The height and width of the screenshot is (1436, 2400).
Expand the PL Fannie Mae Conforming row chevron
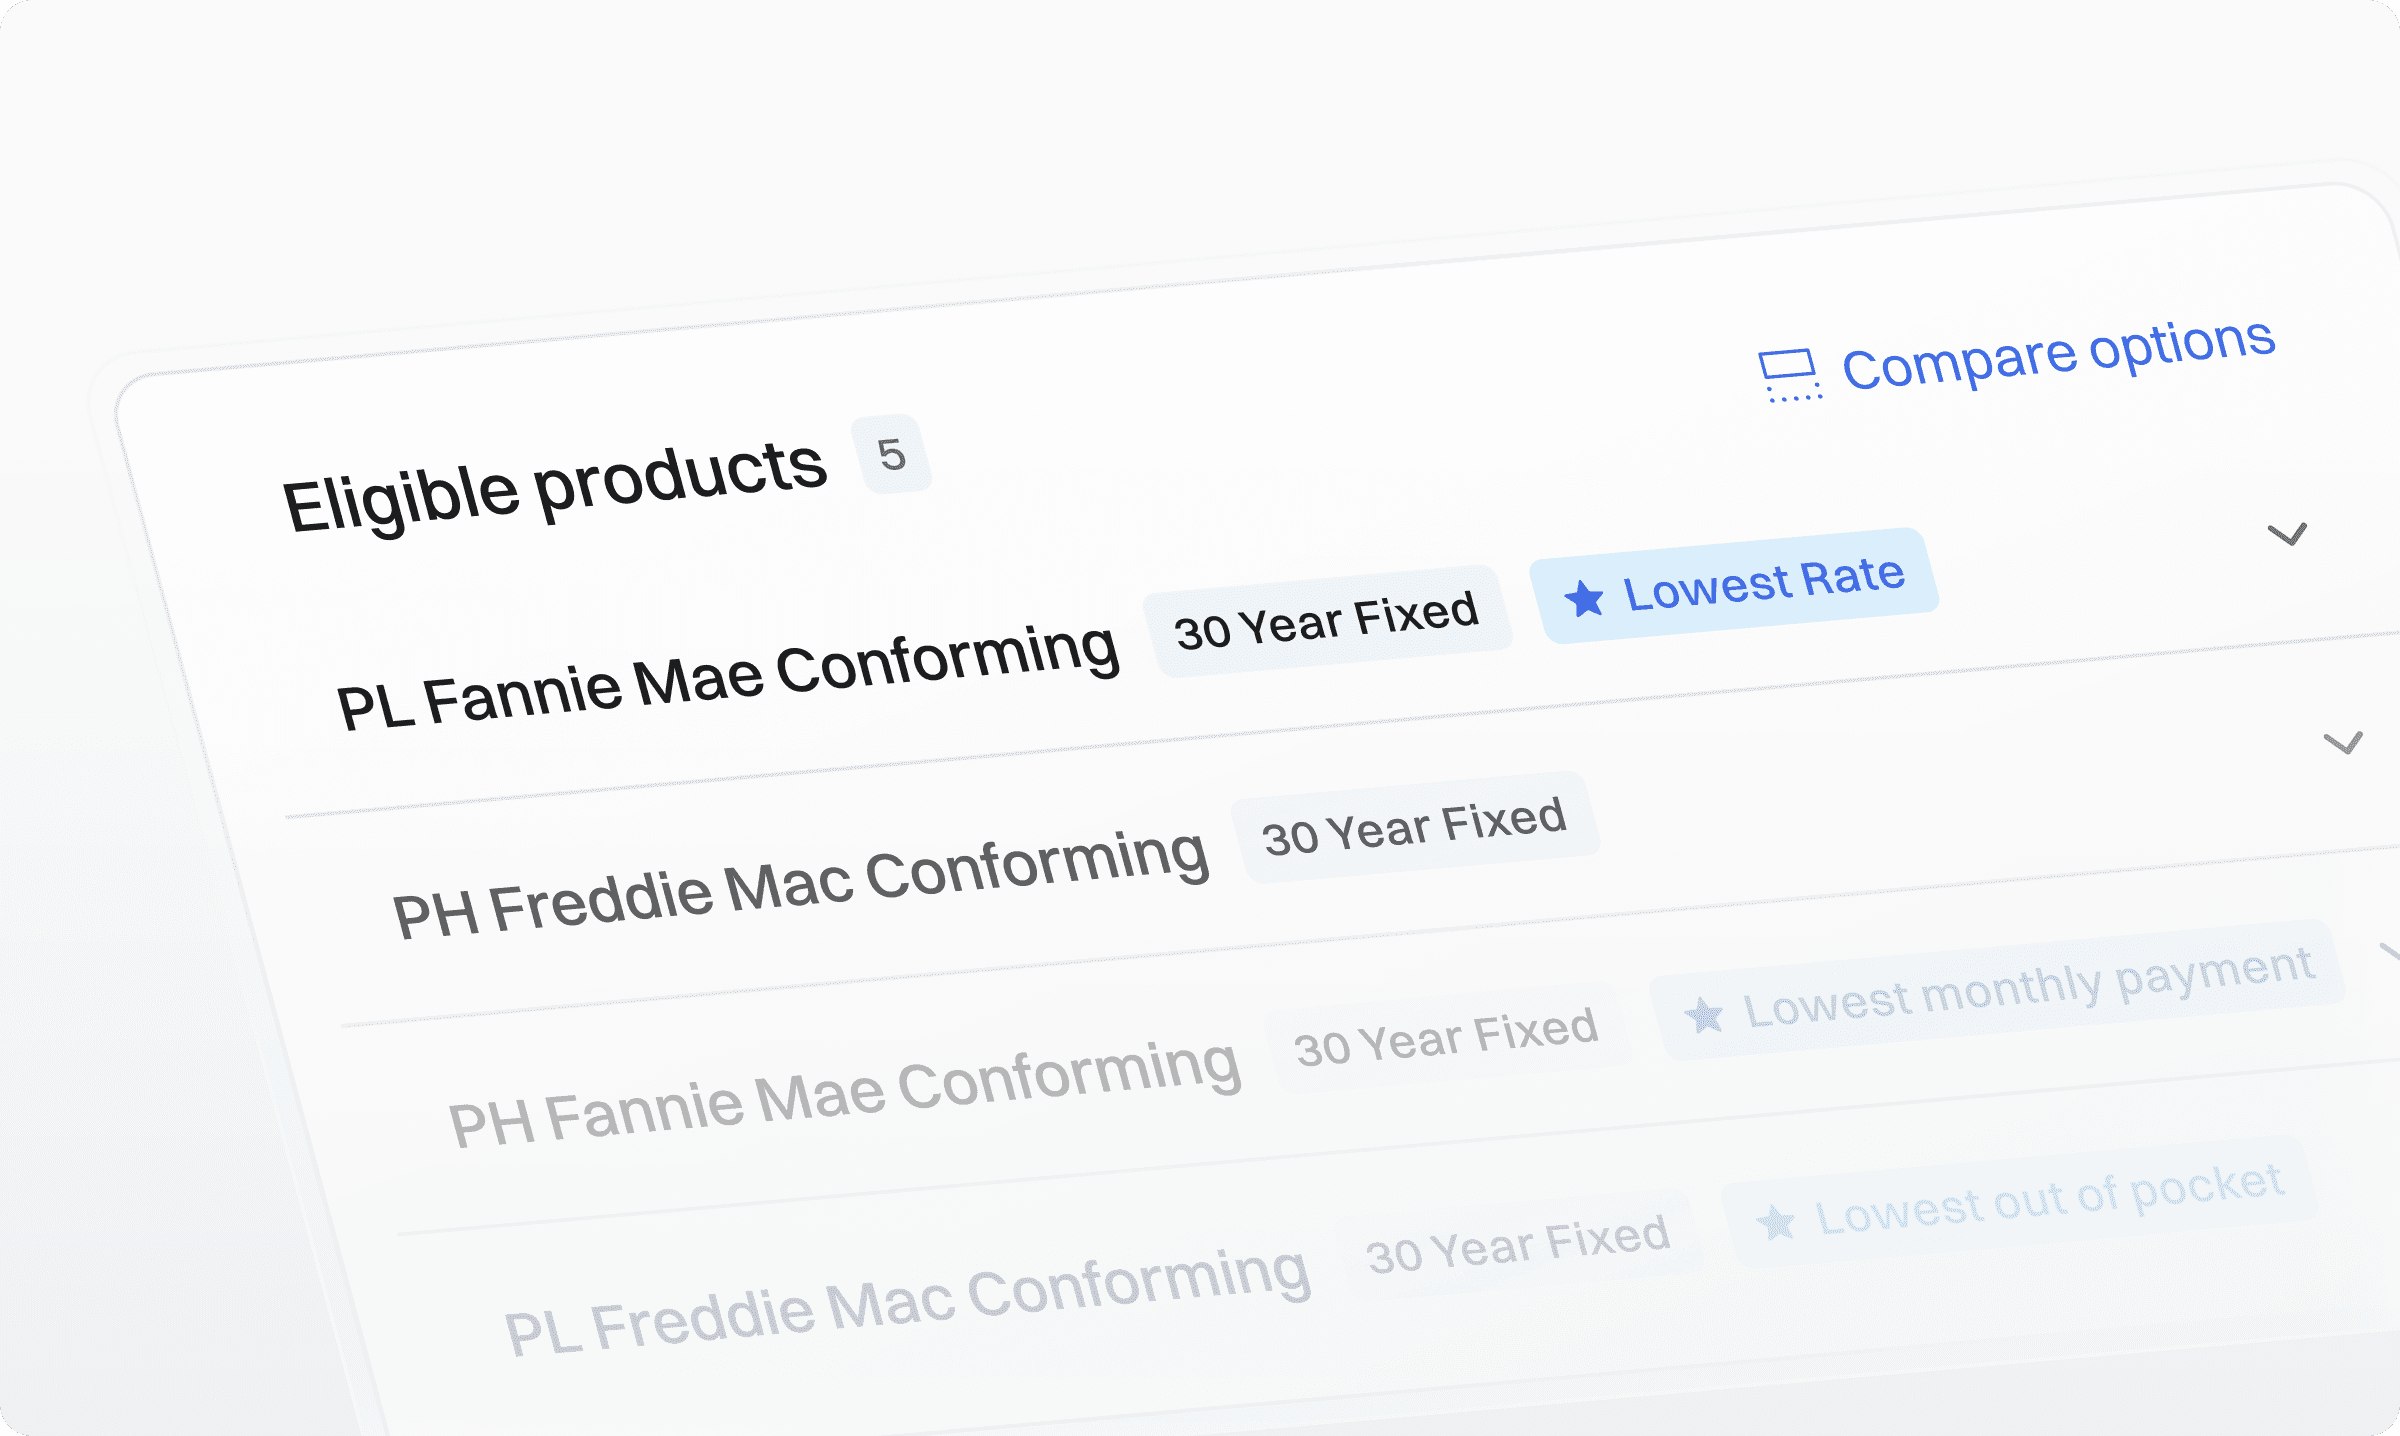pos(2286,533)
